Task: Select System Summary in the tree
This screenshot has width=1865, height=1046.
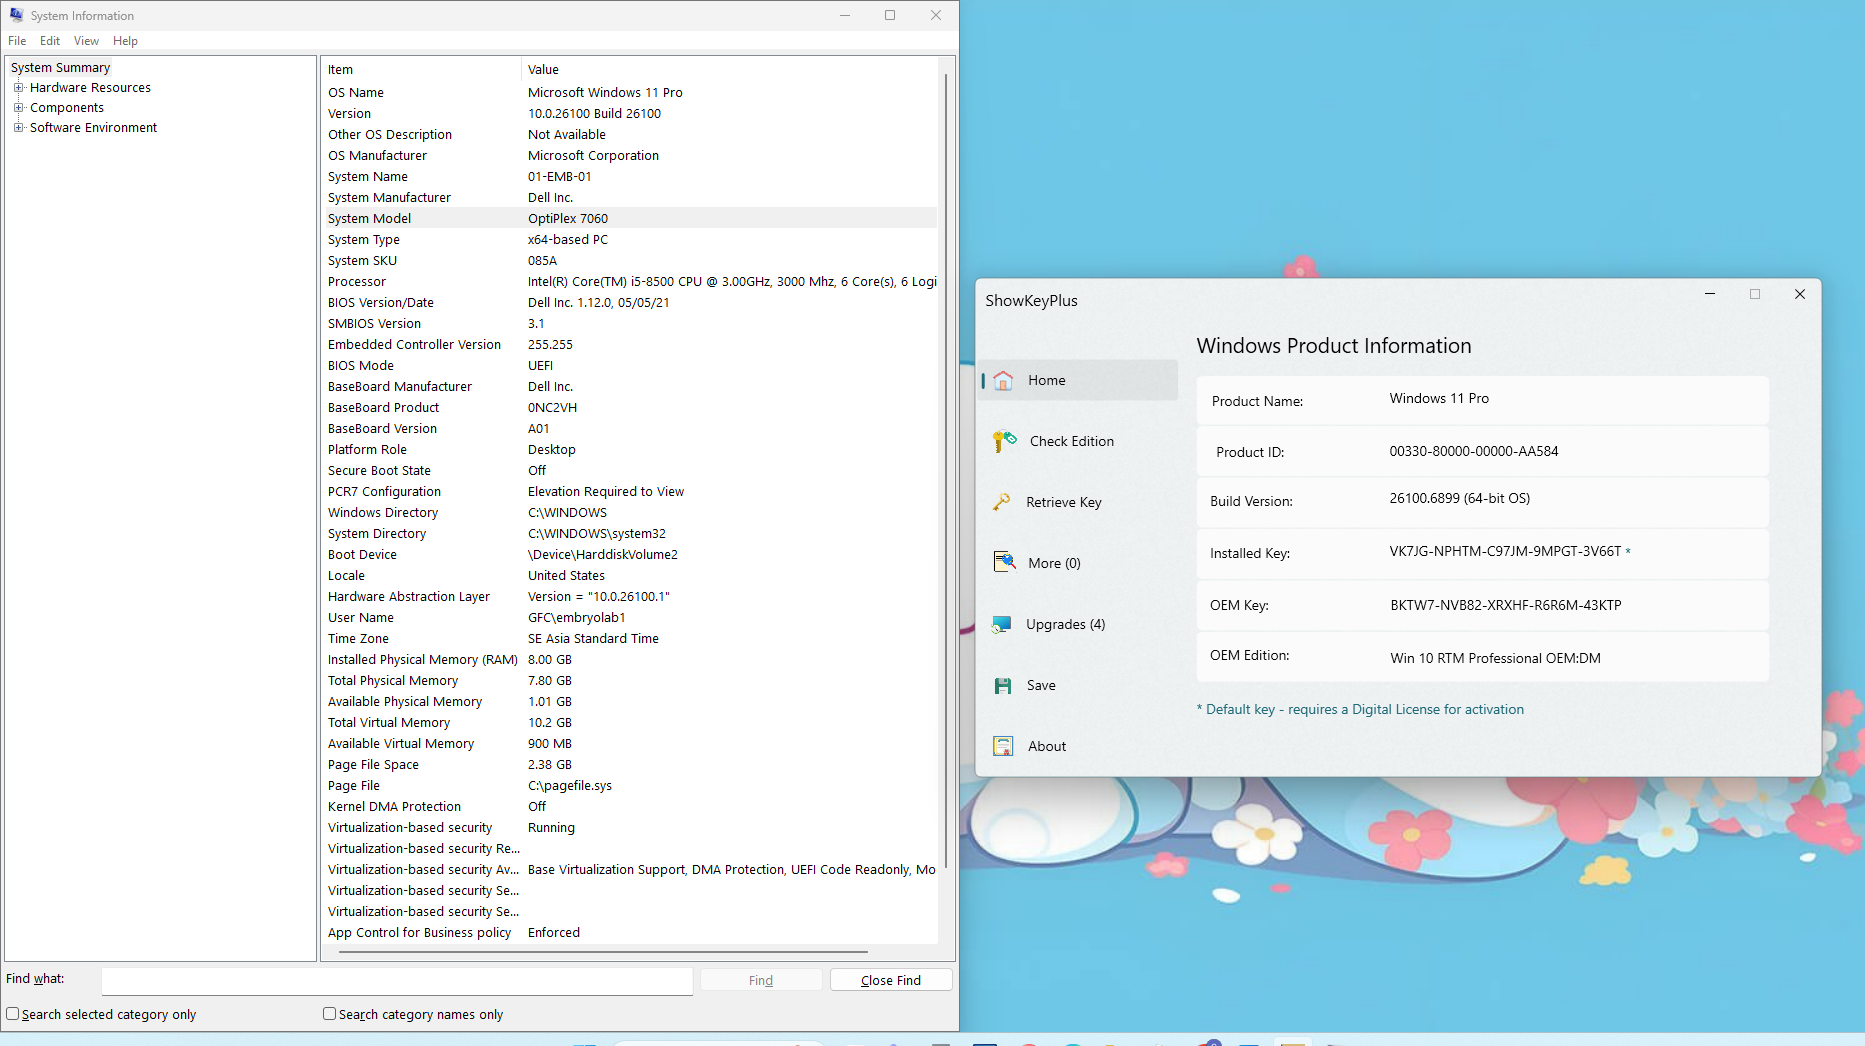Action: 60,68
